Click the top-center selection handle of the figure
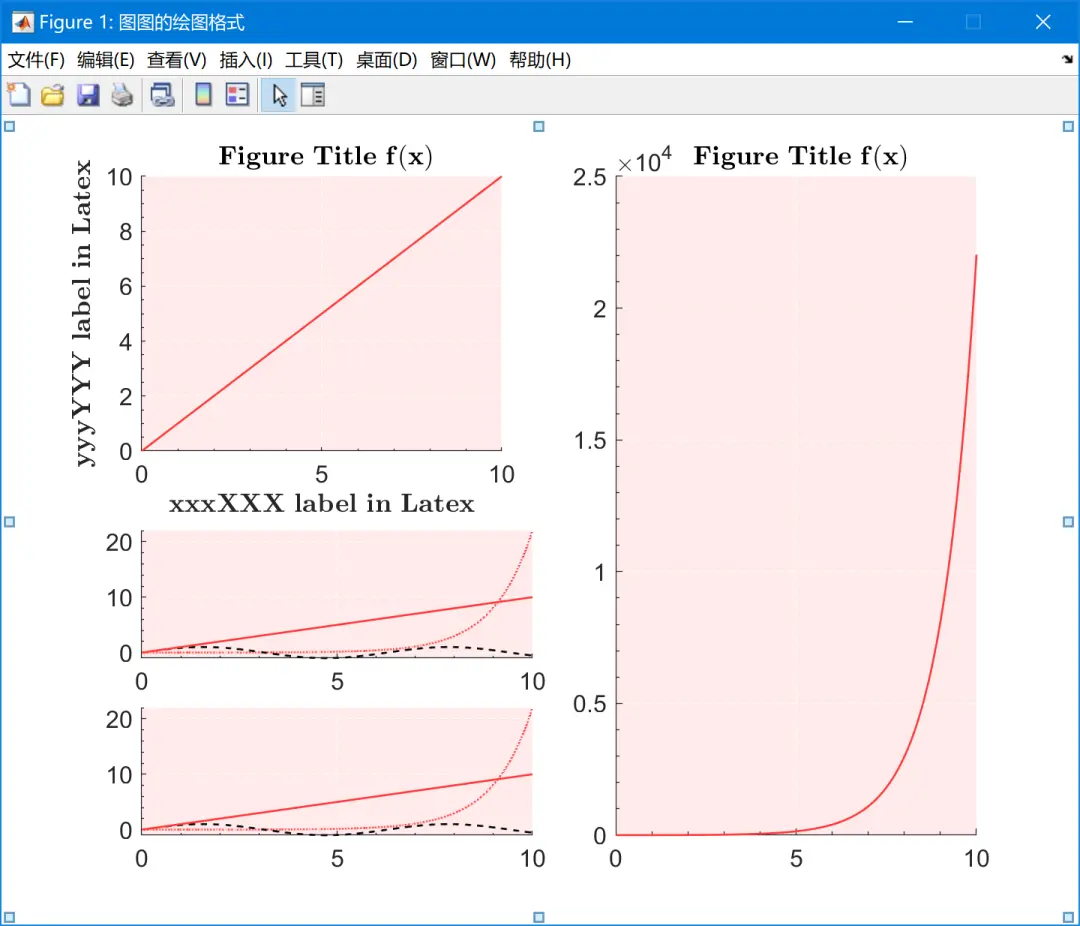 539,126
